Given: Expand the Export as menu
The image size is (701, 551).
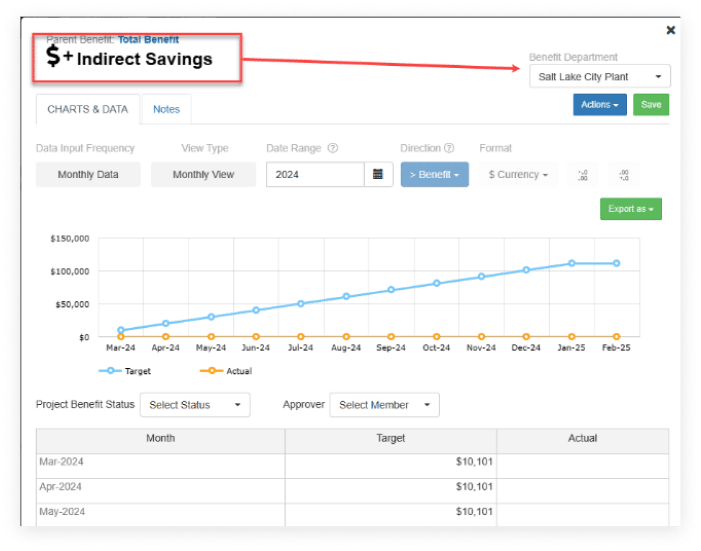Looking at the screenshot, I should pyautogui.click(x=630, y=209).
